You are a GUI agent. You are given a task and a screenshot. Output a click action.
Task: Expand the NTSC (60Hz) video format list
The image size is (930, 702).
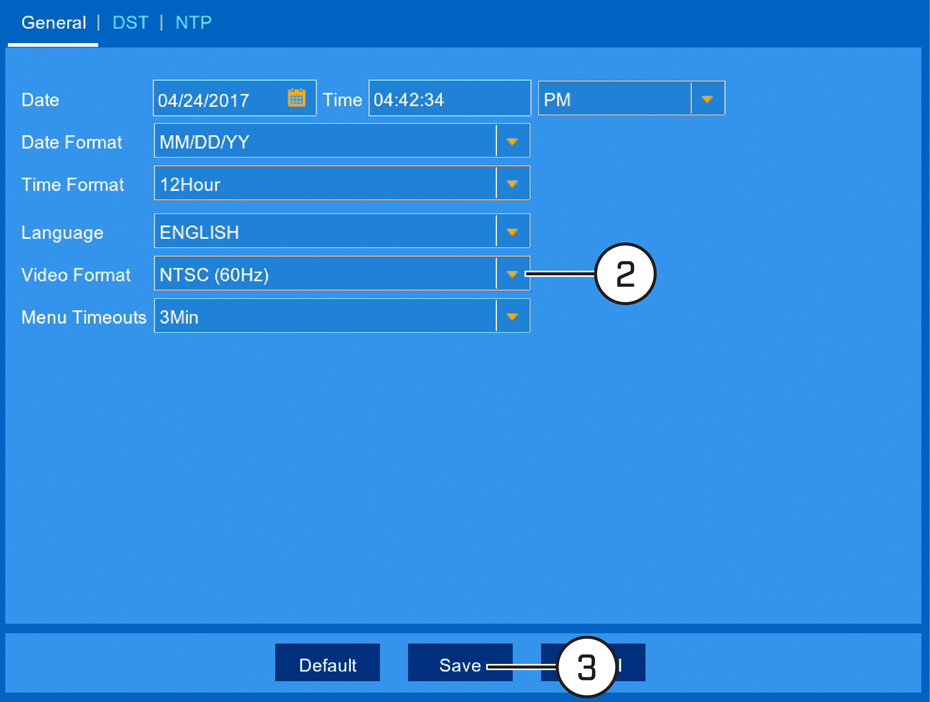tap(342, 274)
